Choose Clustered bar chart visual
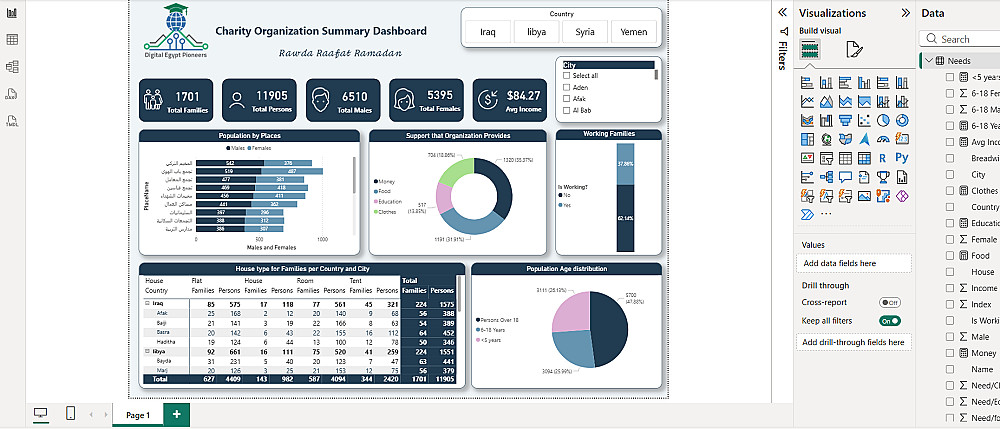Viewport: 1000px width, 429px height. tap(845, 83)
